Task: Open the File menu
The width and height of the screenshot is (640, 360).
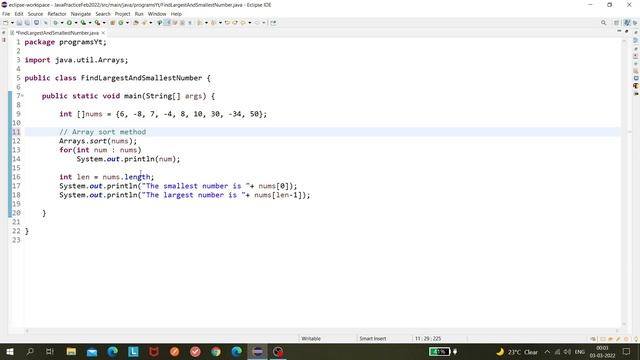Action: [6, 14]
